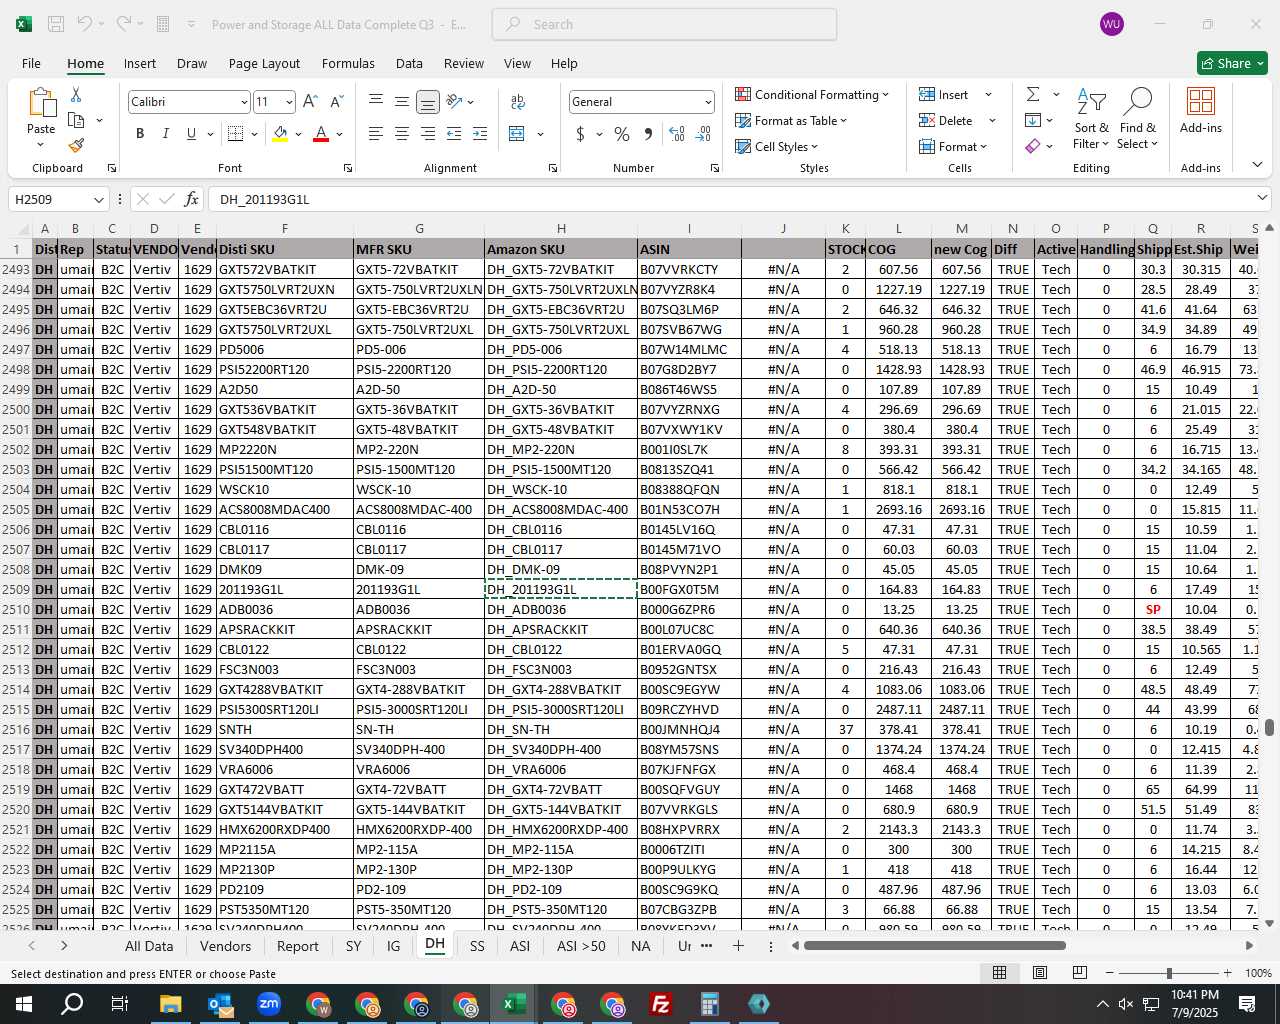The height and width of the screenshot is (1024, 1280).
Task: Open the Insert cells dropdown arrow
Action: pyautogui.click(x=988, y=95)
